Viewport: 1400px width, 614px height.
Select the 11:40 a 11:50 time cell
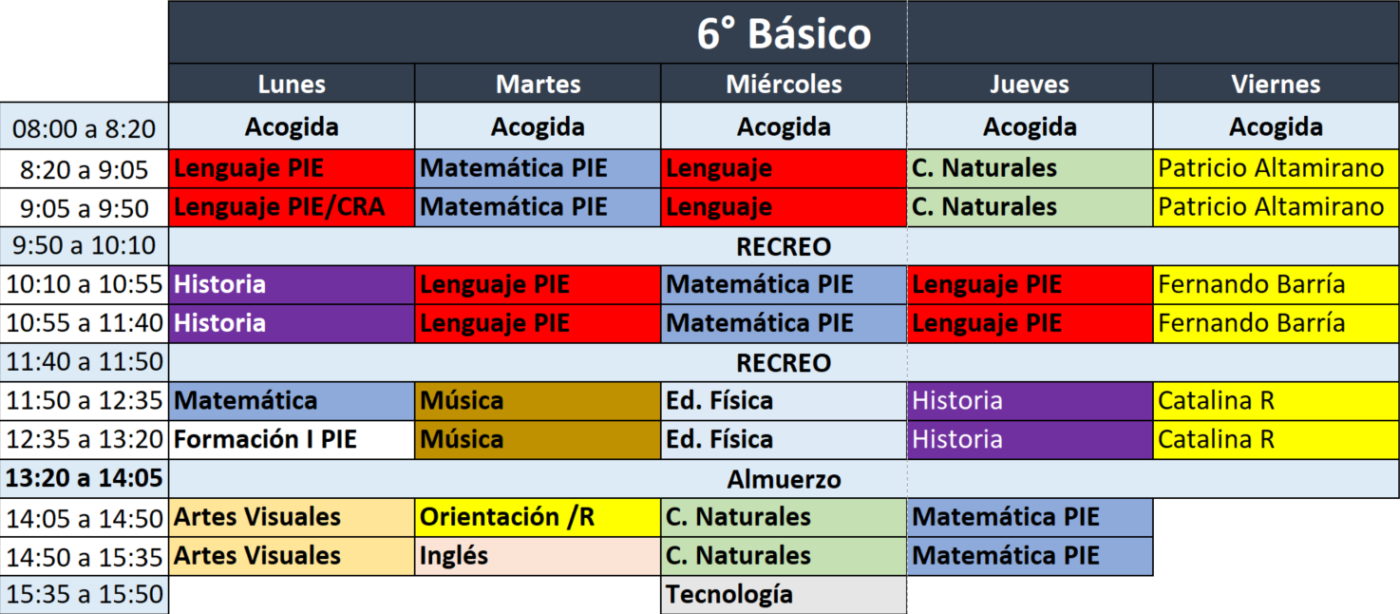(84, 362)
